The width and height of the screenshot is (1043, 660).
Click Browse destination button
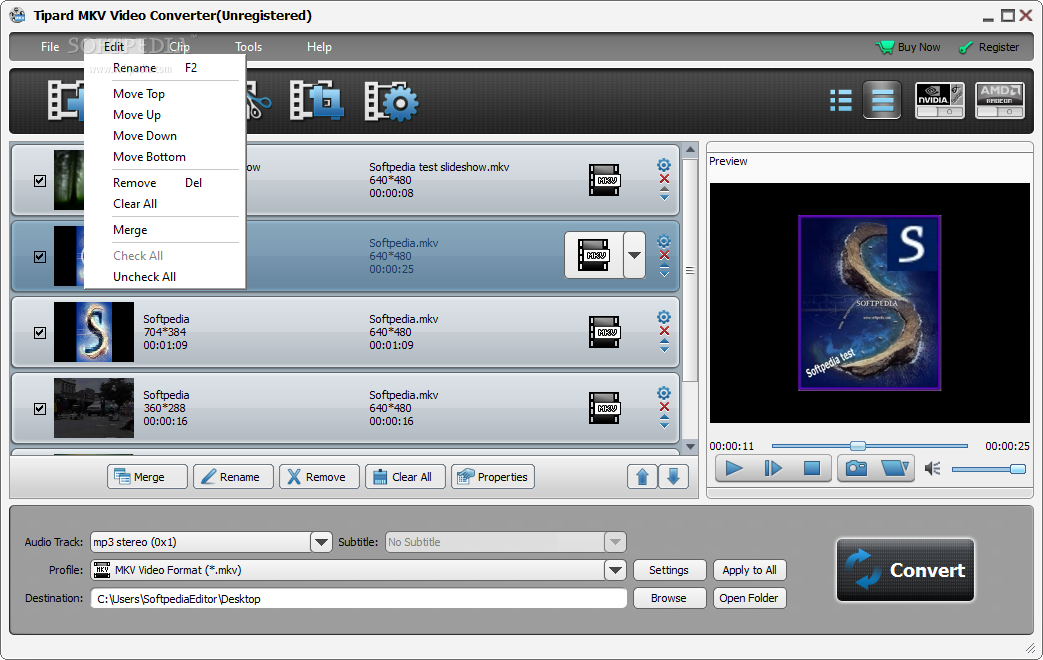pyautogui.click(x=669, y=598)
